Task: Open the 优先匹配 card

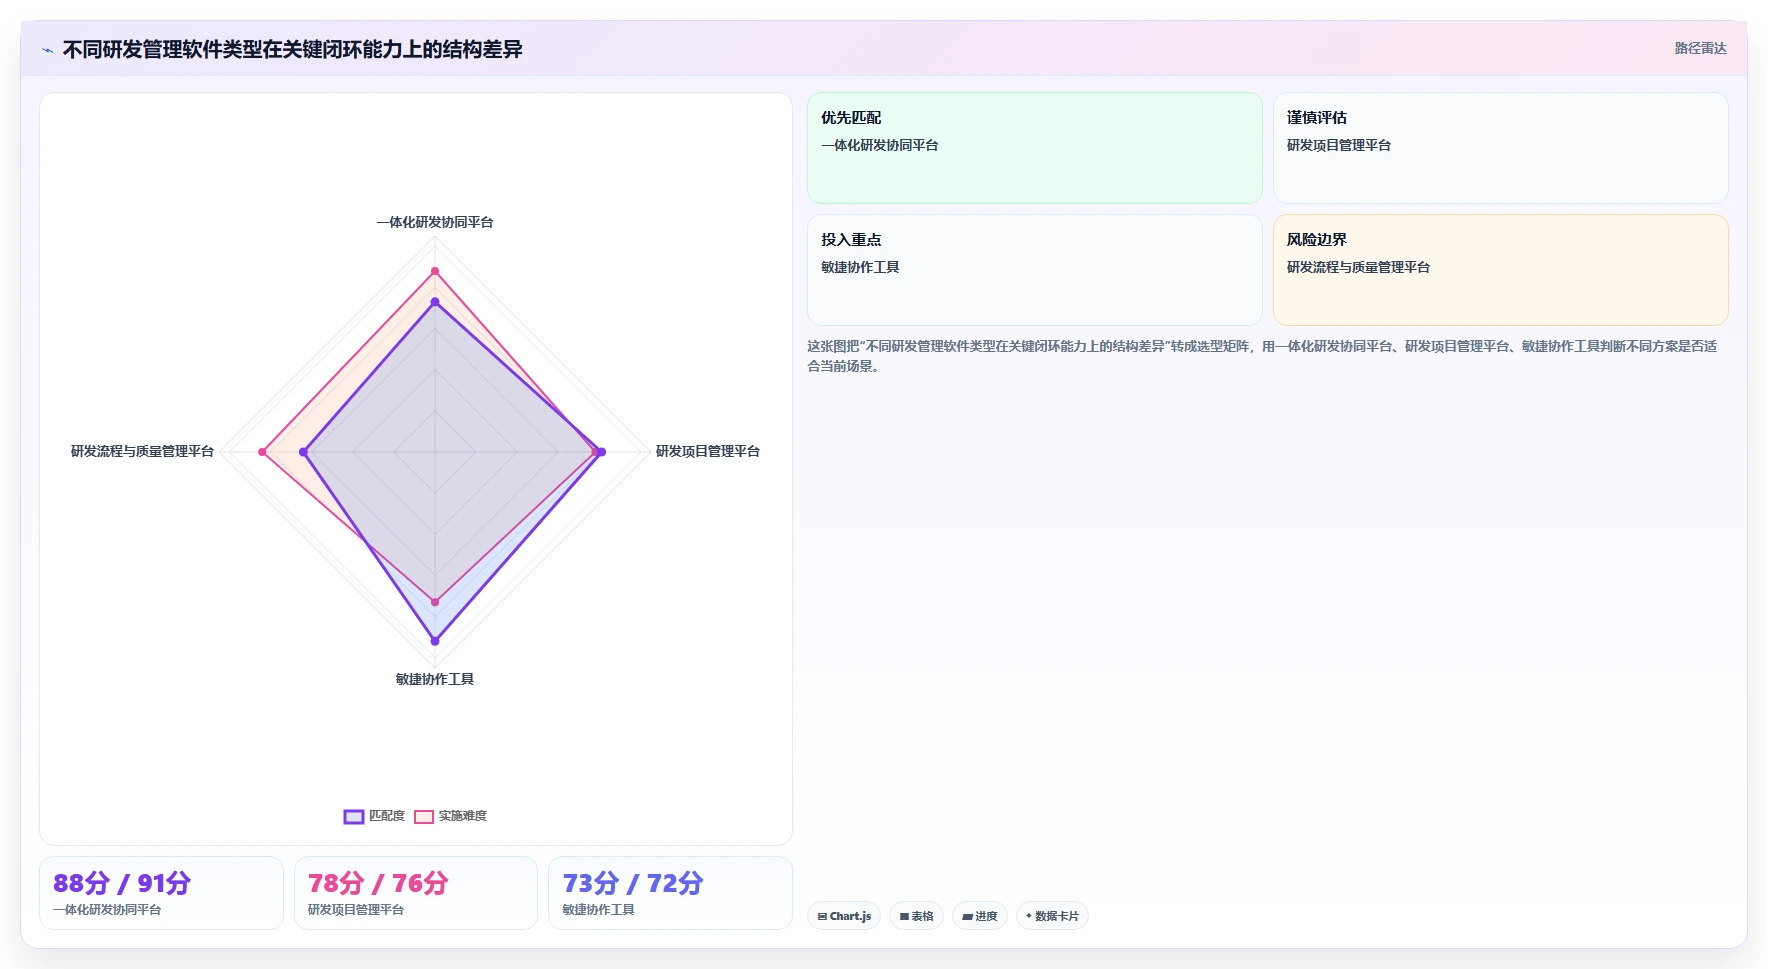Action: click(x=1035, y=148)
